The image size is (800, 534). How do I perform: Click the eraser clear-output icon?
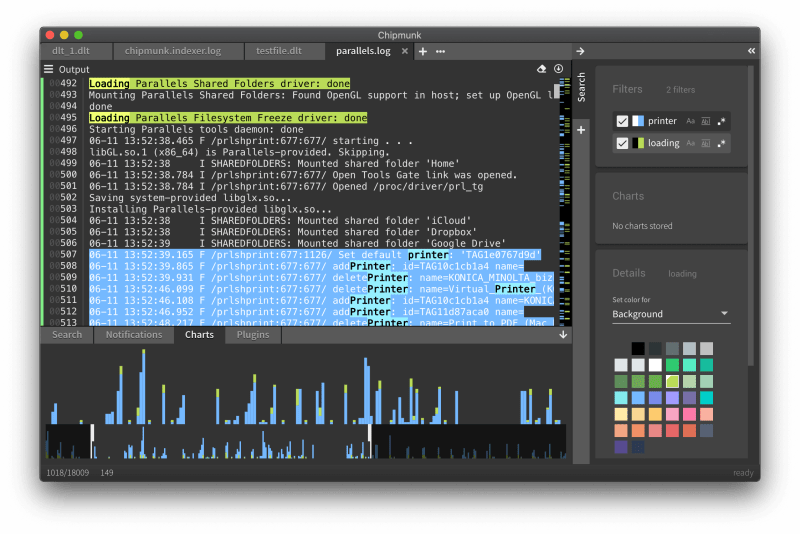click(541, 69)
